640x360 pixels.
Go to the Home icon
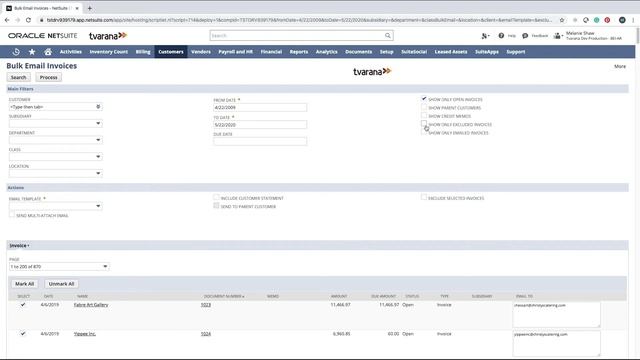(x=48, y=52)
